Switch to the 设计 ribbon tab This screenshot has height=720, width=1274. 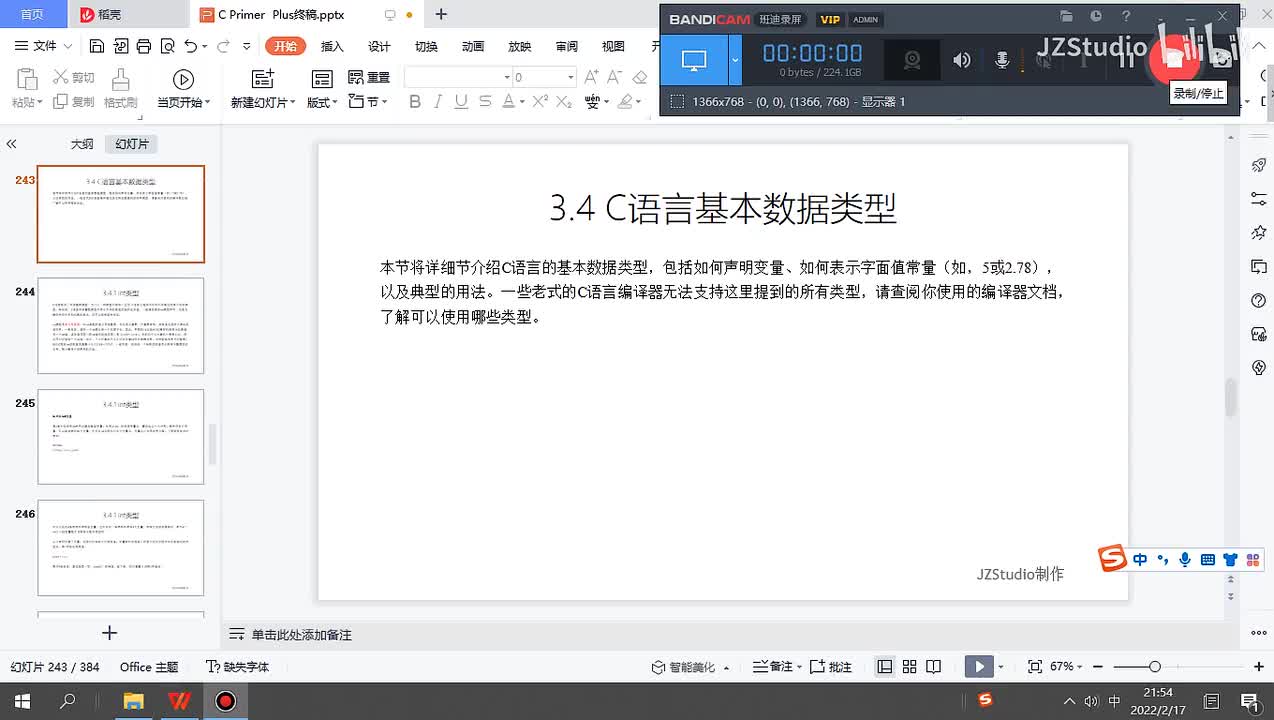click(379, 46)
